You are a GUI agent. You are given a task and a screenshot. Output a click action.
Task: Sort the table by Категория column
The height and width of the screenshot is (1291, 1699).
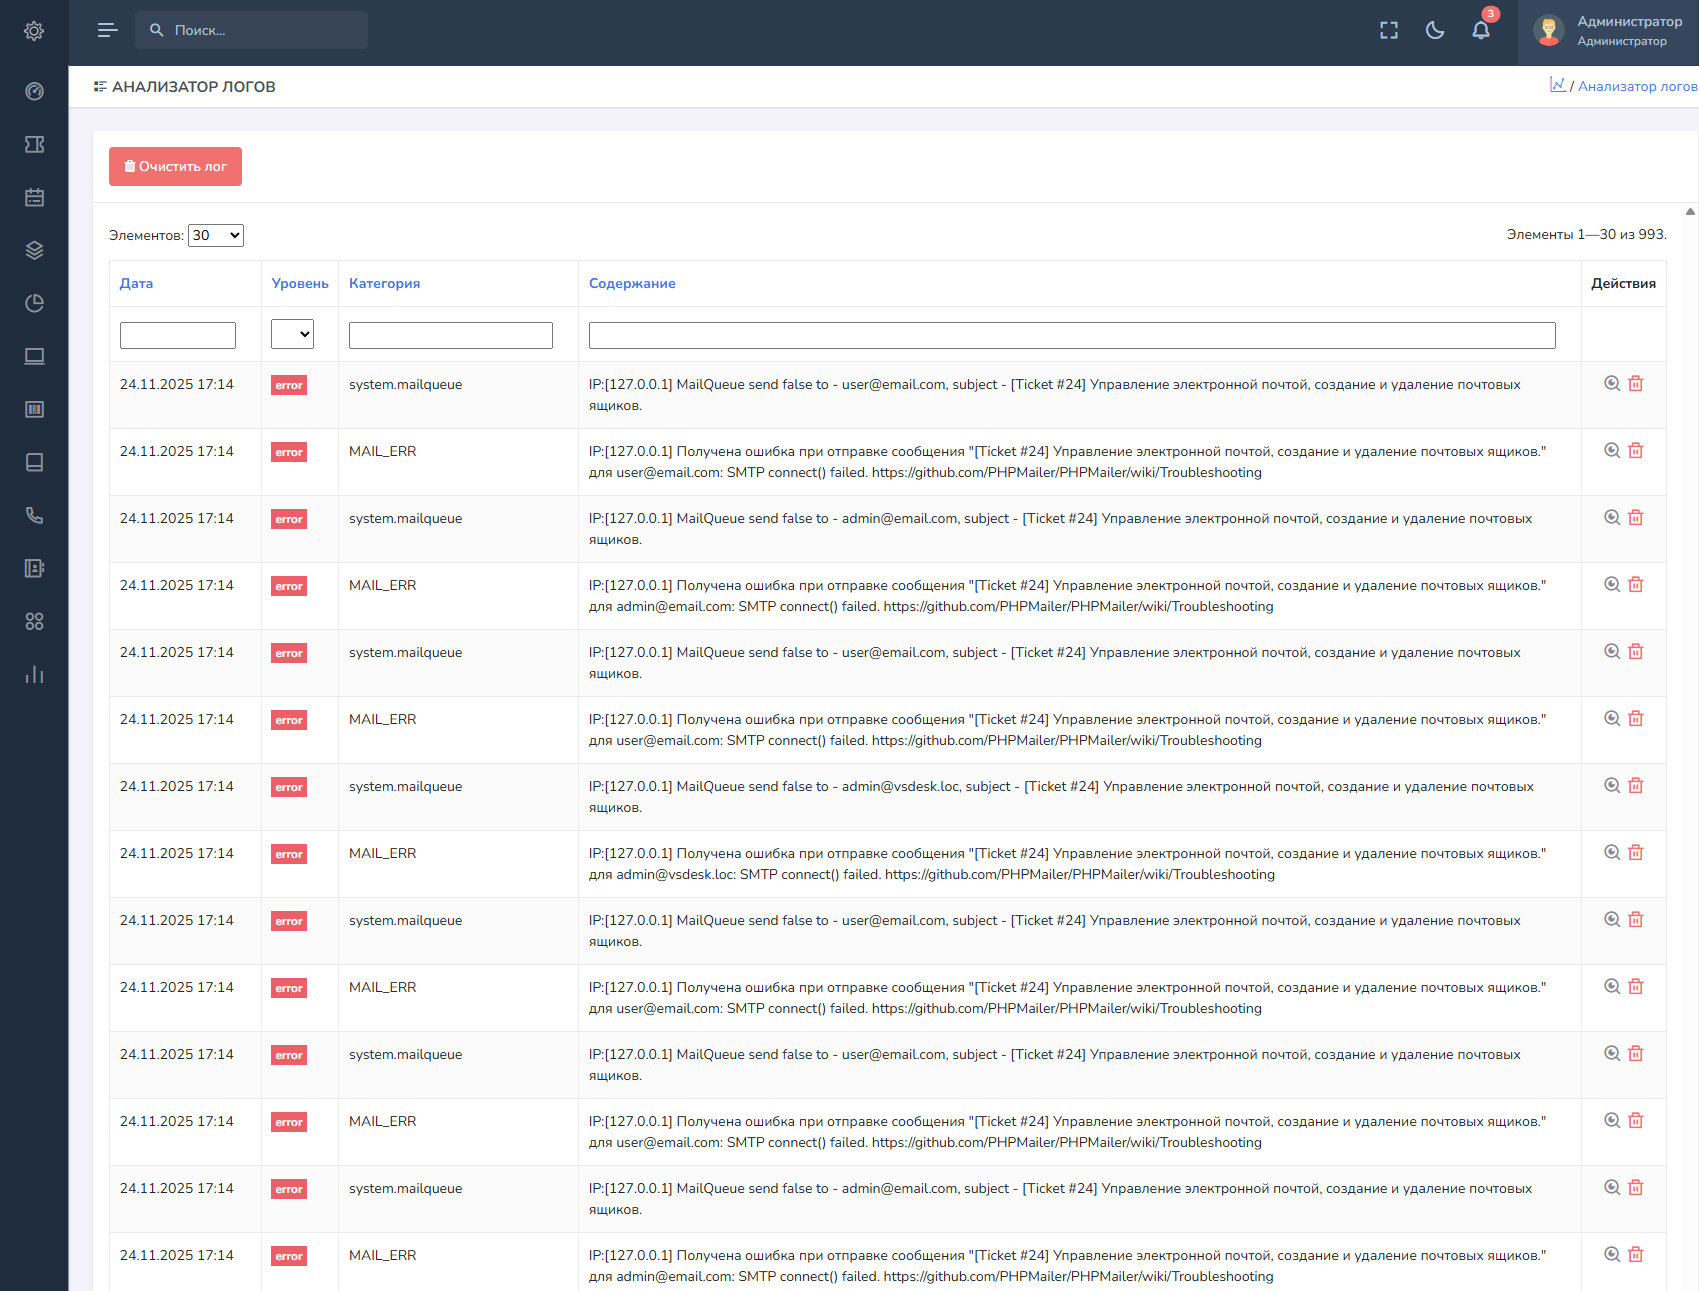[x=384, y=284]
